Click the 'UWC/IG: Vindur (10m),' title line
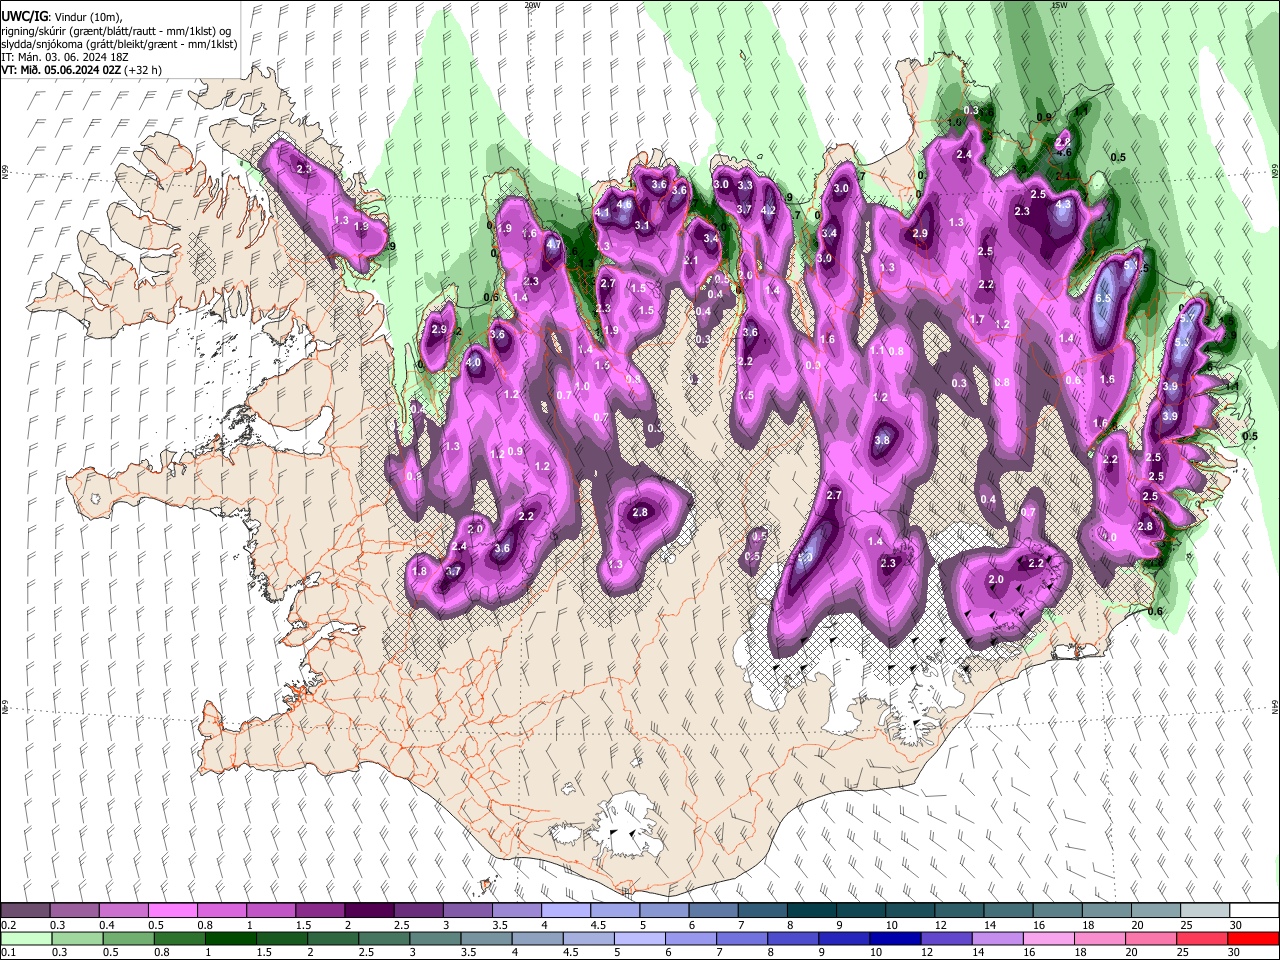 63,17
